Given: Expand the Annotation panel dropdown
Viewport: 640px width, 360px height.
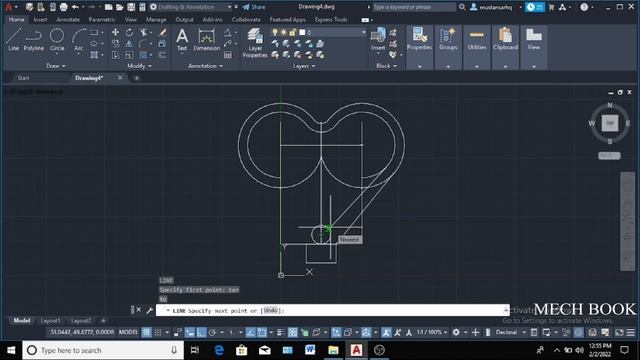Looking at the screenshot, I should click(205, 66).
